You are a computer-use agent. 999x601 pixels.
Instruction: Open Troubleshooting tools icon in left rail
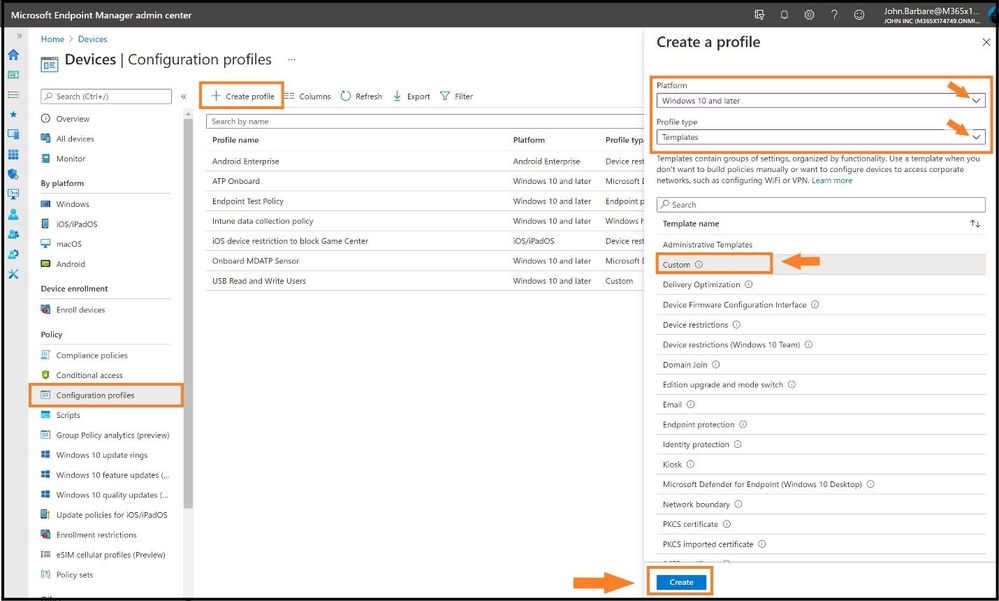click(13, 274)
